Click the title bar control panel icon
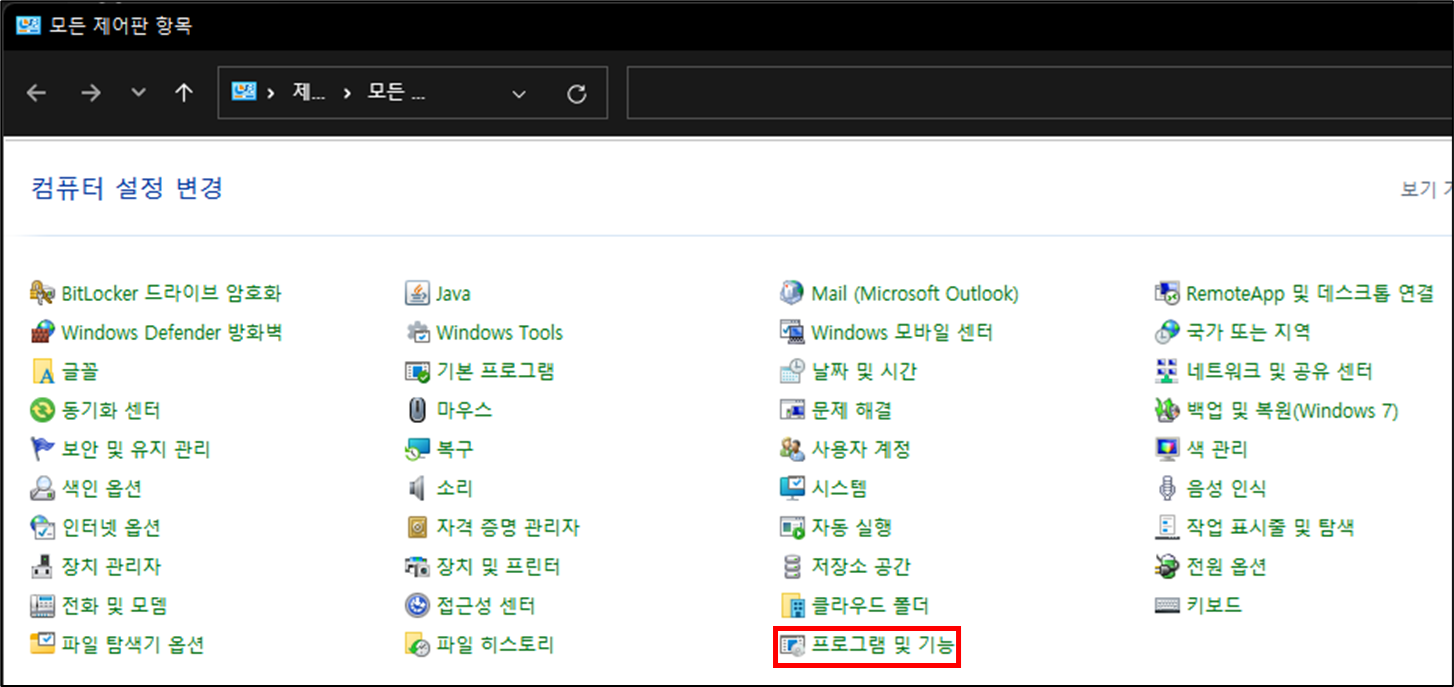 [28, 25]
